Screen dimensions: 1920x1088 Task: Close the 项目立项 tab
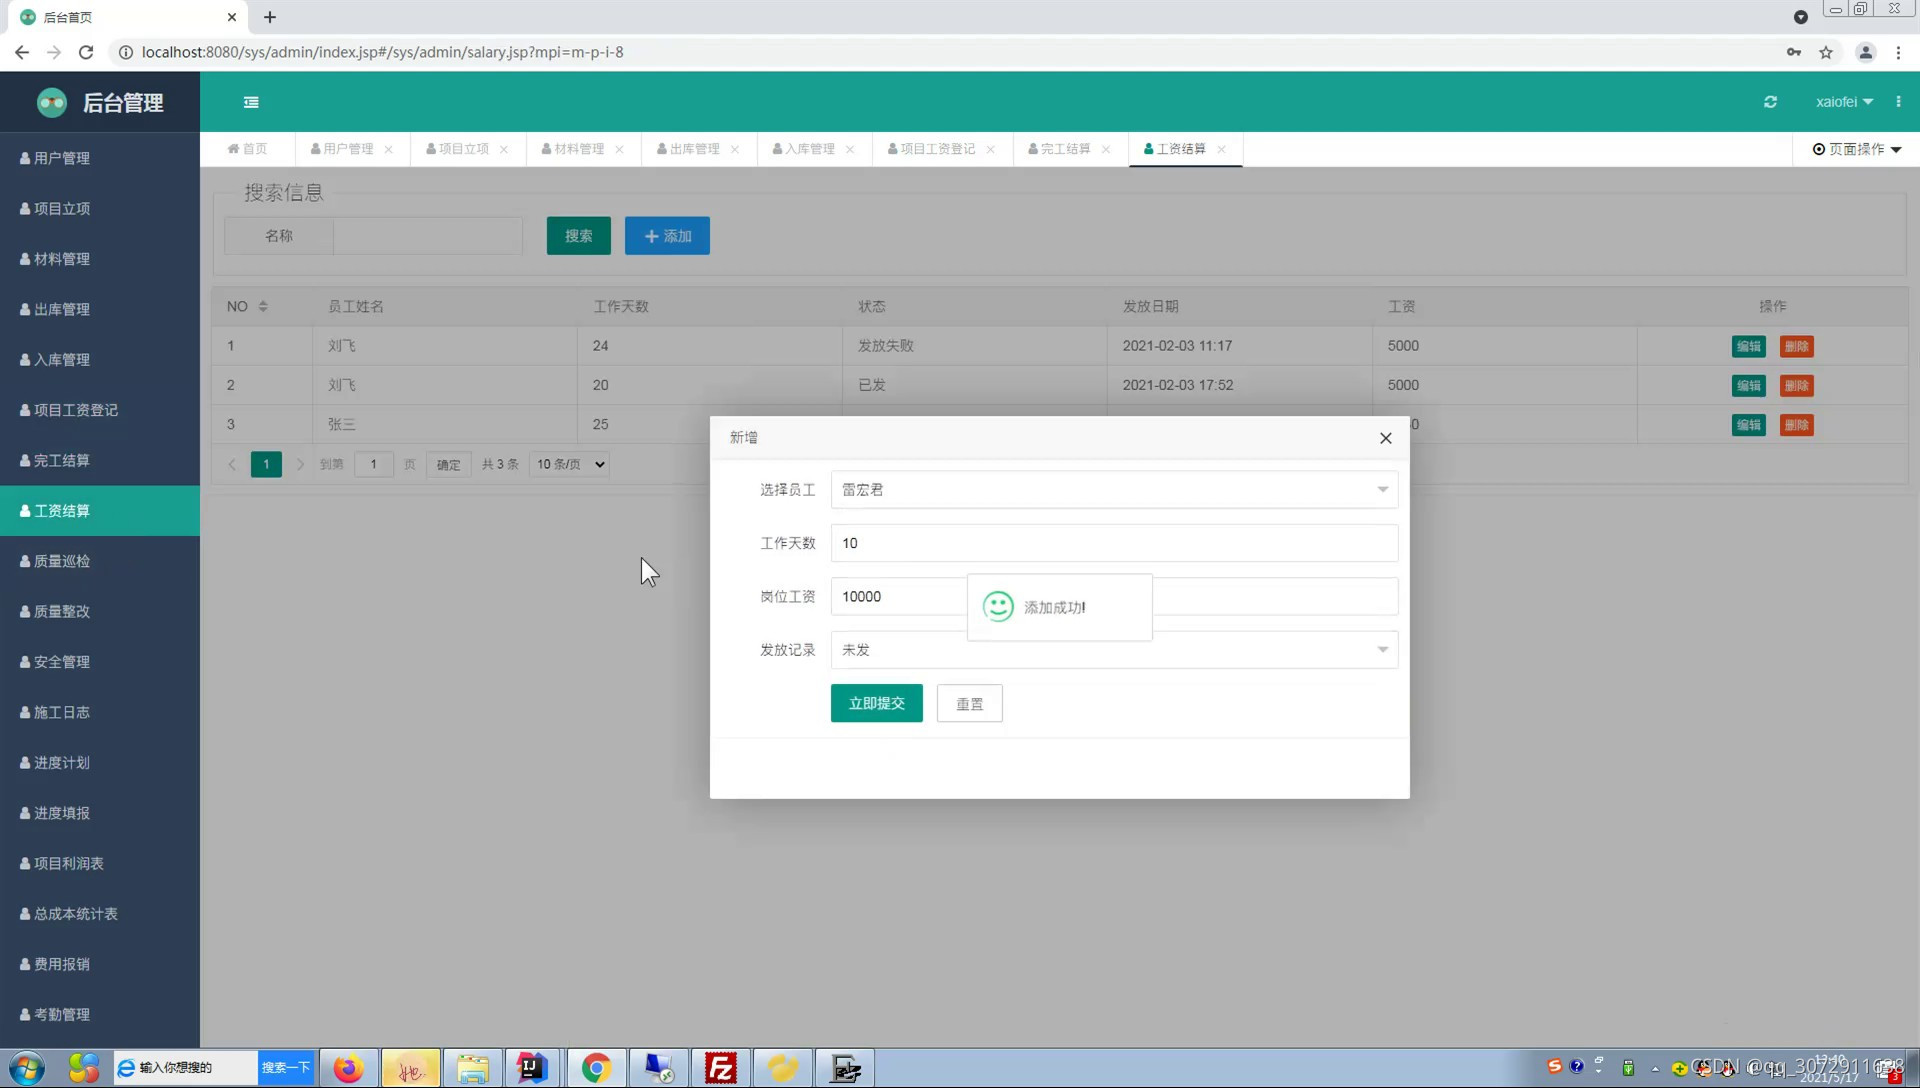(504, 149)
